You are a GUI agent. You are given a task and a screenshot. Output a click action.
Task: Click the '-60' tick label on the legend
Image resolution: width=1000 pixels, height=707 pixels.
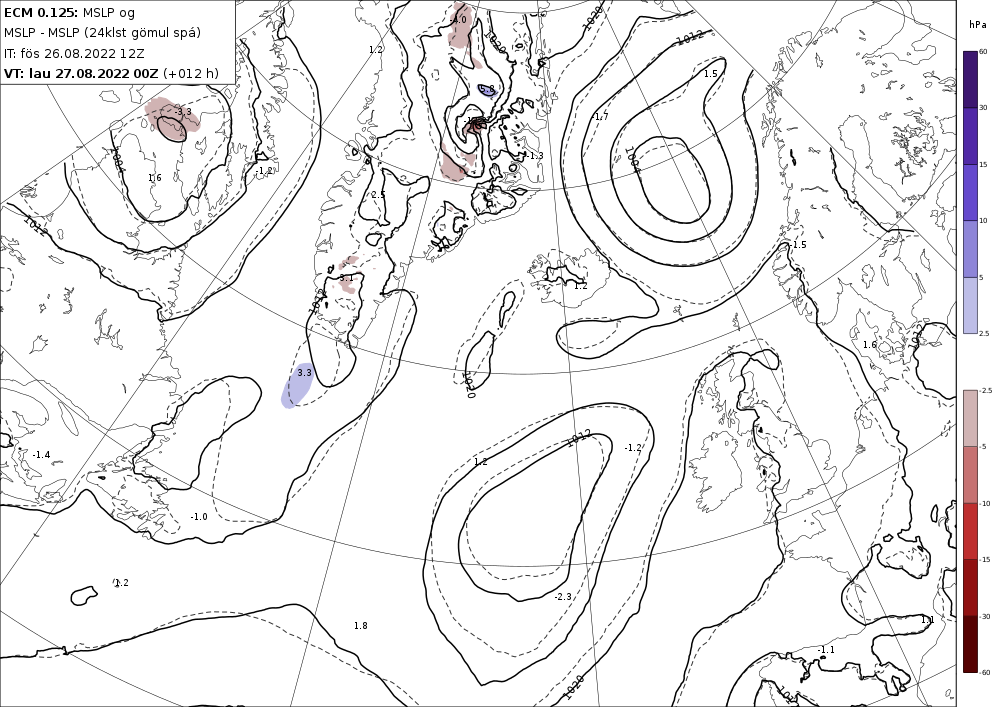[x=985, y=672]
